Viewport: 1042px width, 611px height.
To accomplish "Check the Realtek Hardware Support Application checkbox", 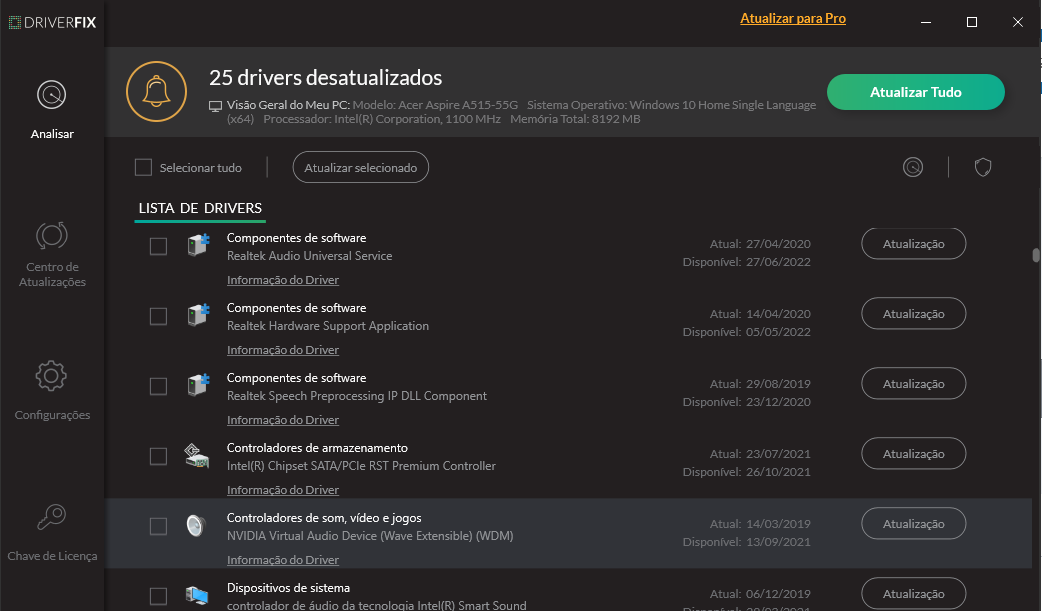I will pyautogui.click(x=158, y=316).
